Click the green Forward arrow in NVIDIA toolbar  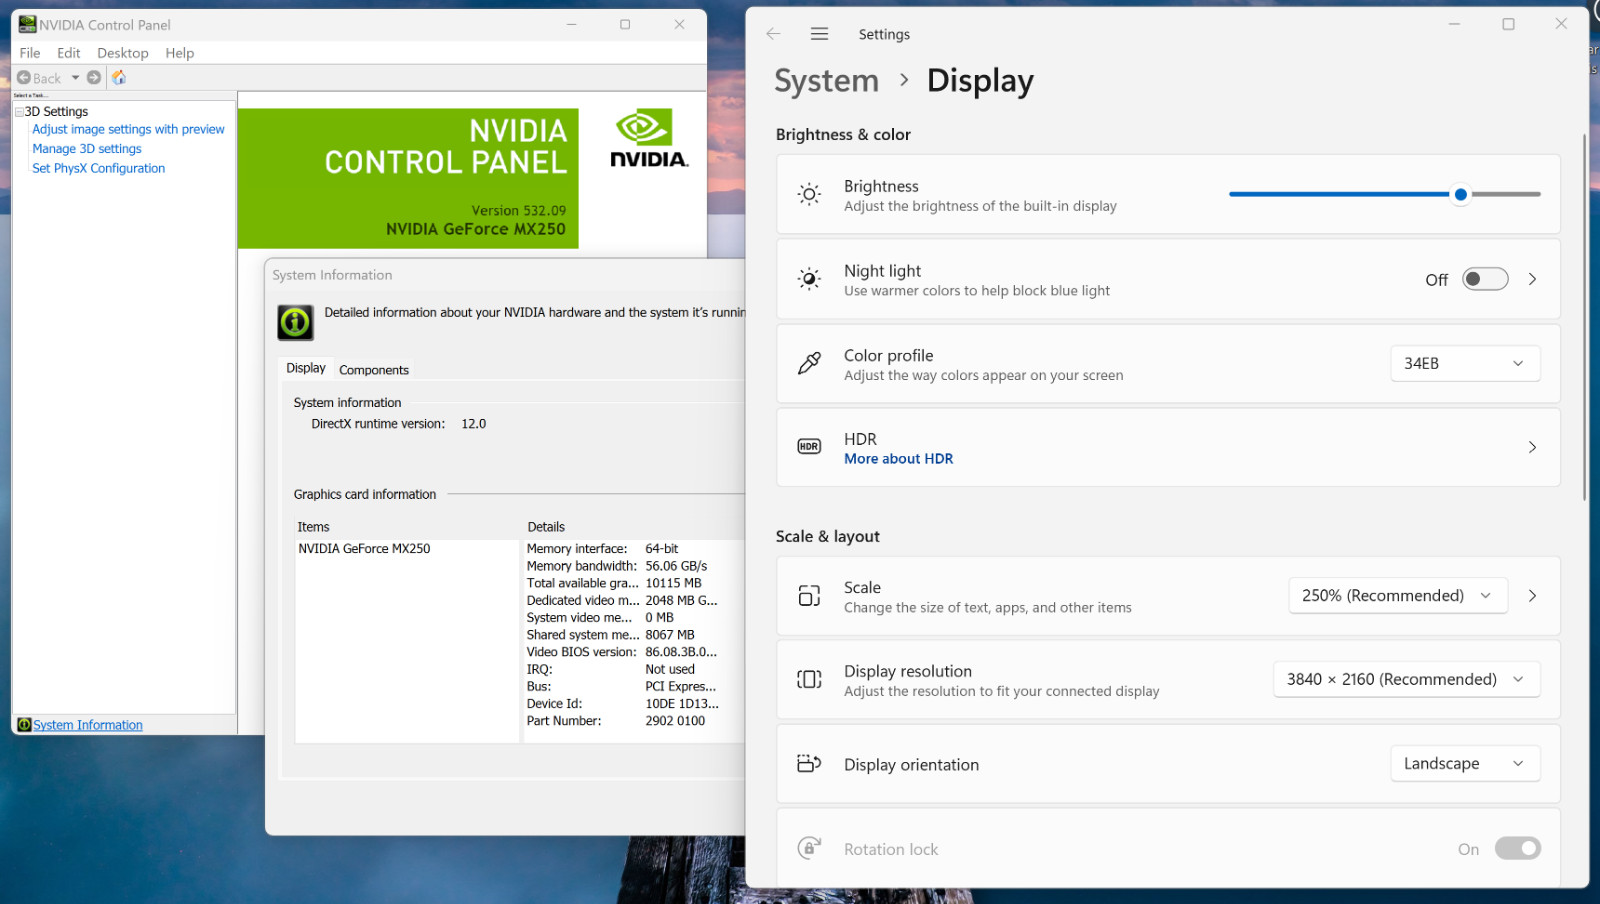point(94,77)
